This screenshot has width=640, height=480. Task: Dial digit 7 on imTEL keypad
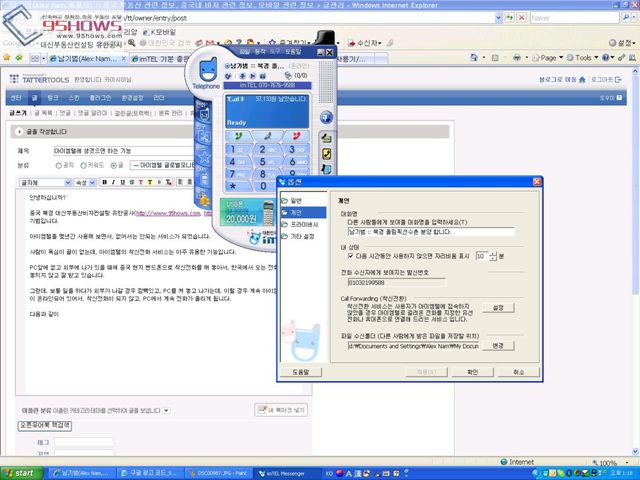point(237,174)
